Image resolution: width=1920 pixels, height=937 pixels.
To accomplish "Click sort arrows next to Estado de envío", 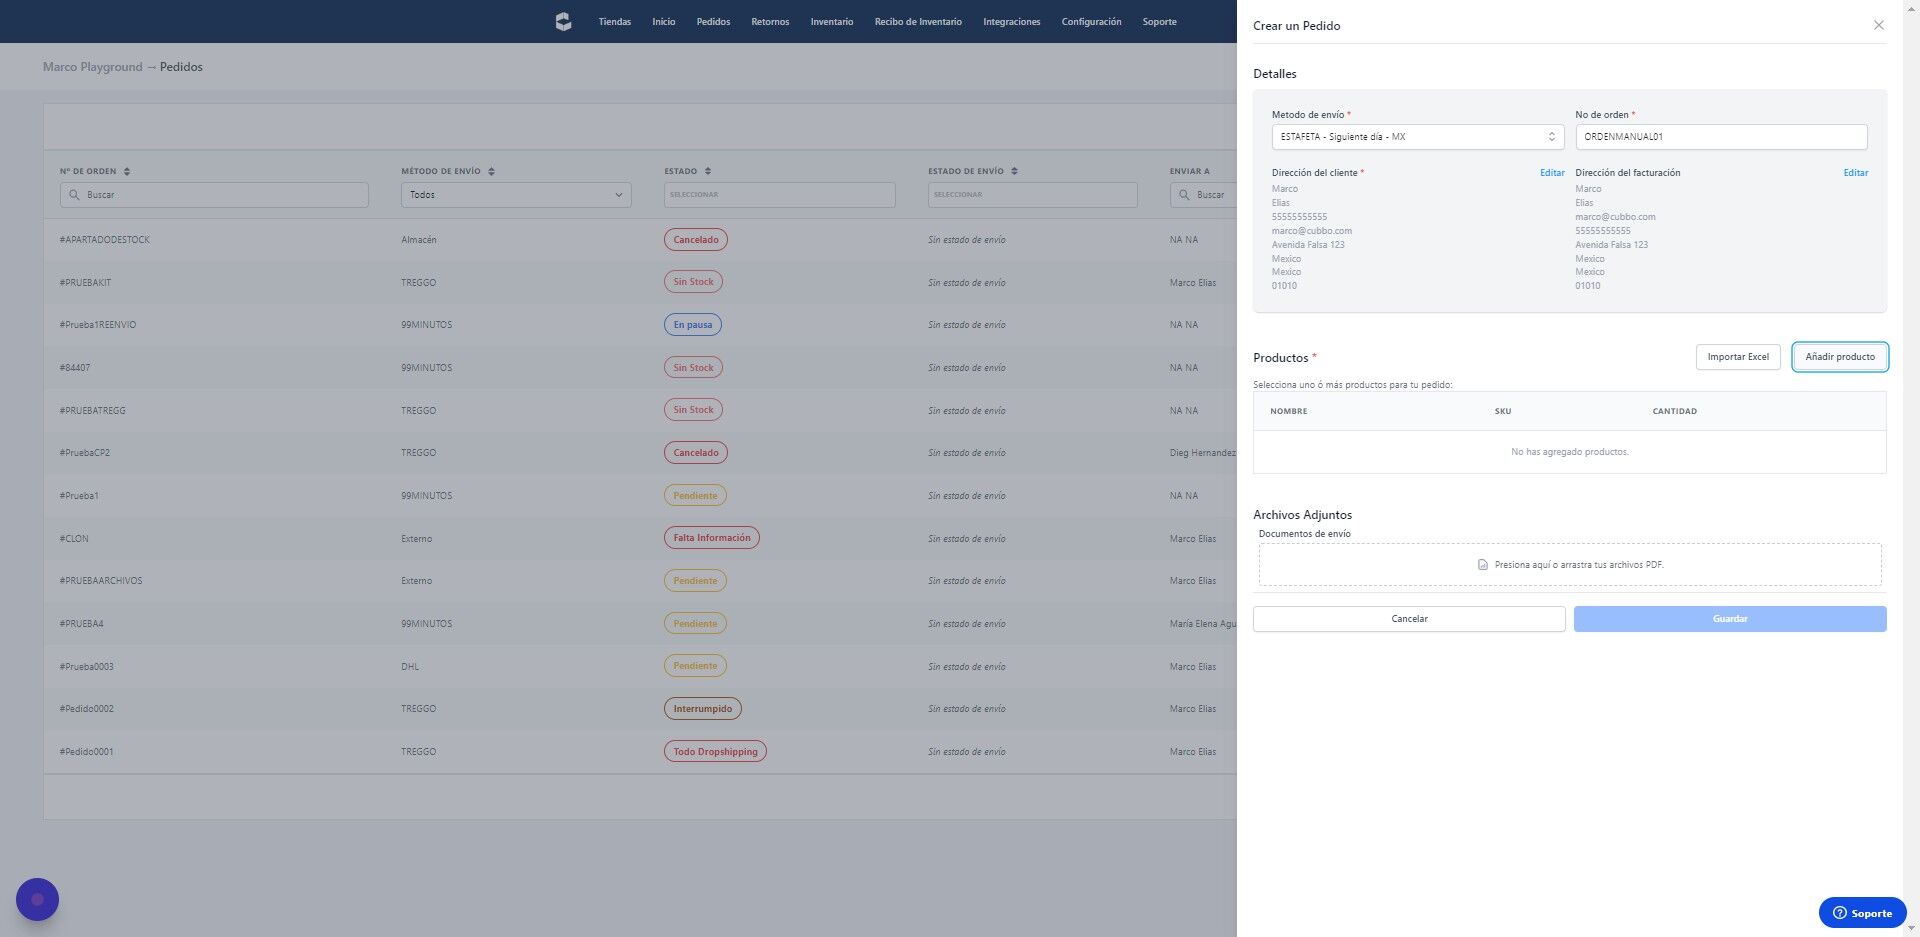I will pos(1014,171).
